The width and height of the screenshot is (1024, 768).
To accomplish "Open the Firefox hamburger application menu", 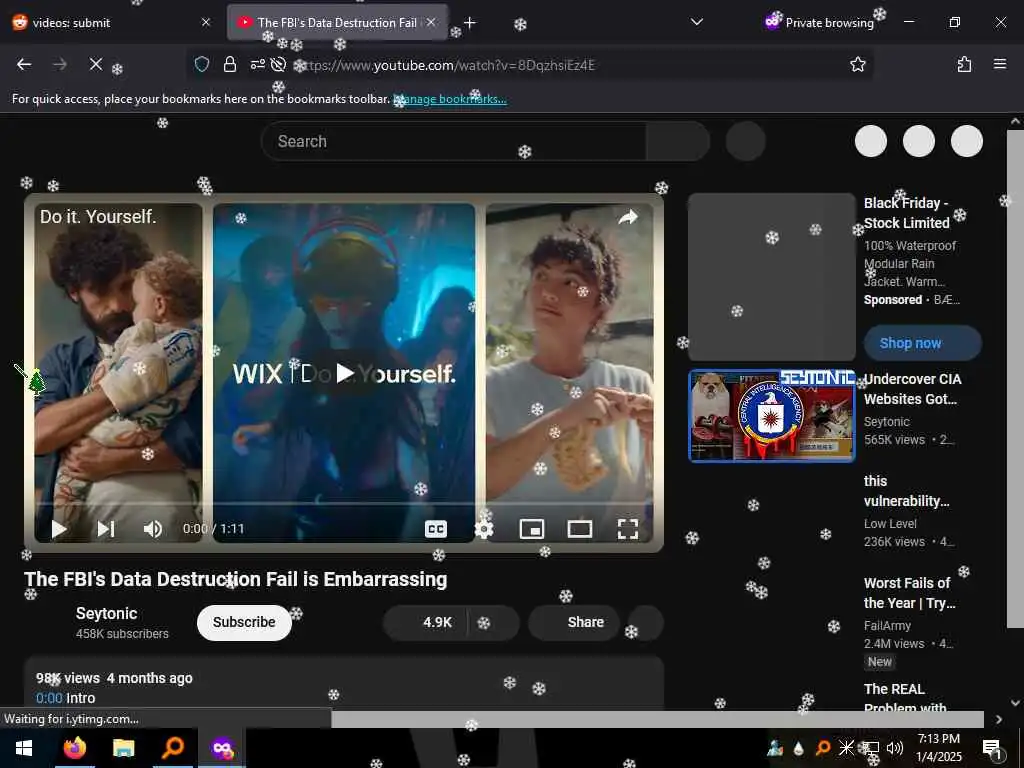I will point(999,64).
